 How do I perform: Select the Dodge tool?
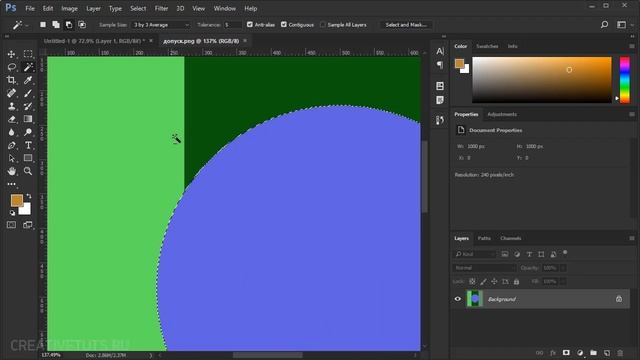click(x=28, y=132)
